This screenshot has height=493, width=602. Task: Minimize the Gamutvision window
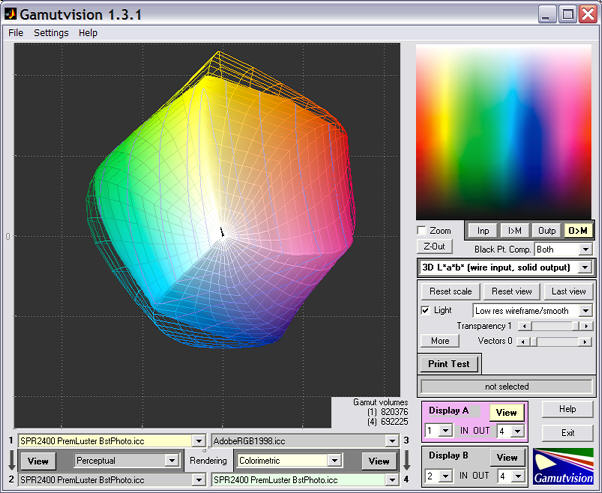[x=547, y=15]
